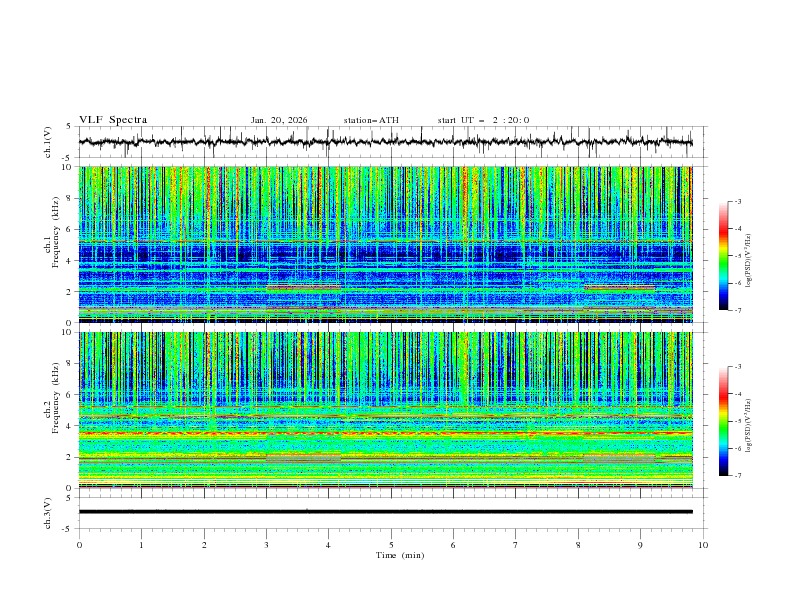Click the ch.1 "Frequency (kHz)" axis label
792x612 pixels.
[x=55, y=233]
